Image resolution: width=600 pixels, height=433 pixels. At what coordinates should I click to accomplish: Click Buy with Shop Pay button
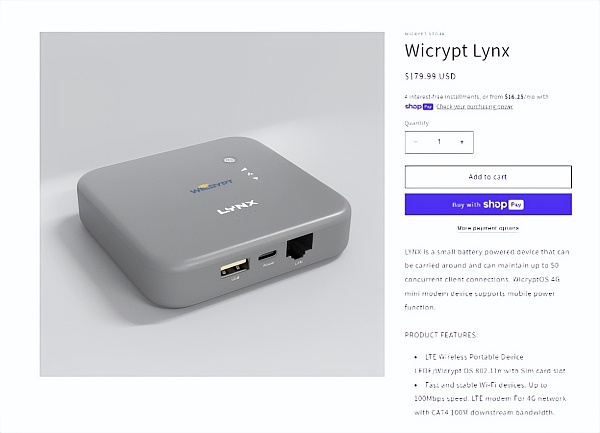click(488, 204)
